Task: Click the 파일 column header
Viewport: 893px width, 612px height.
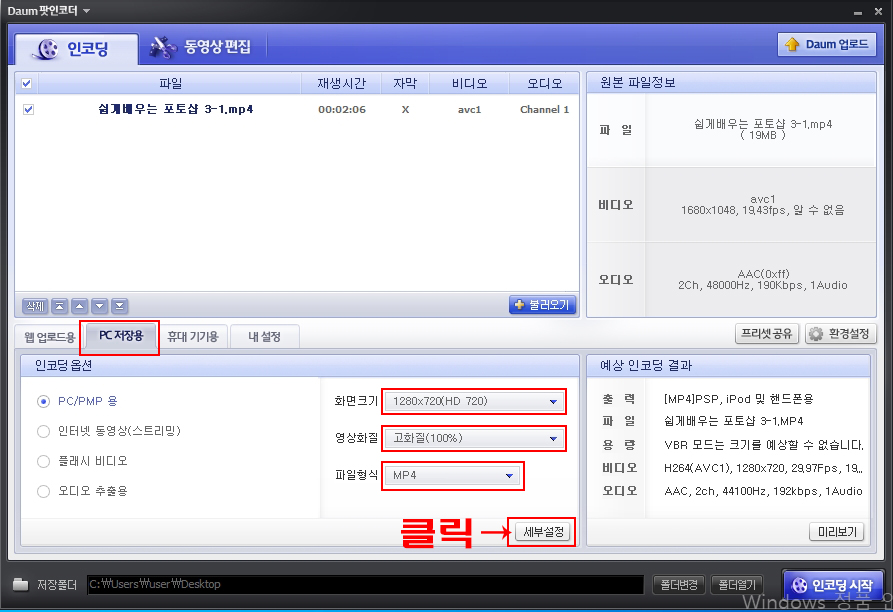Action: [x=170, y=84]
